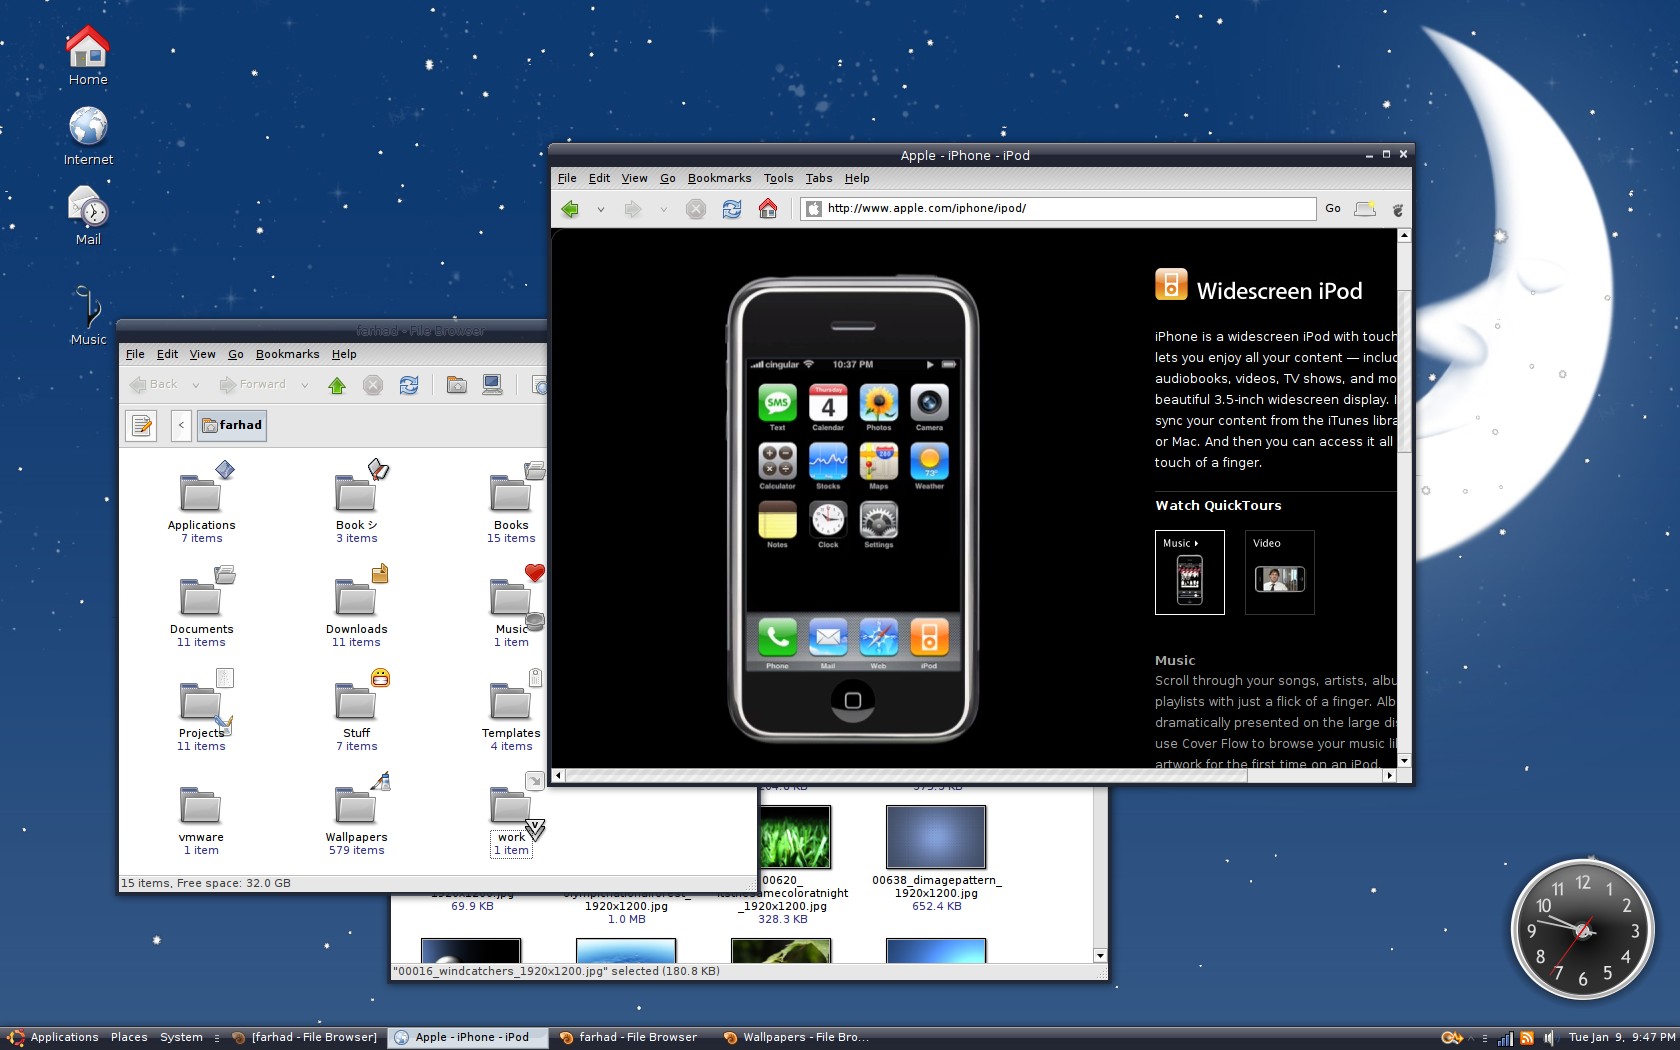Open the Applications folder
This screenshot has height=1050, width=1680.
[x=201, y=502]
